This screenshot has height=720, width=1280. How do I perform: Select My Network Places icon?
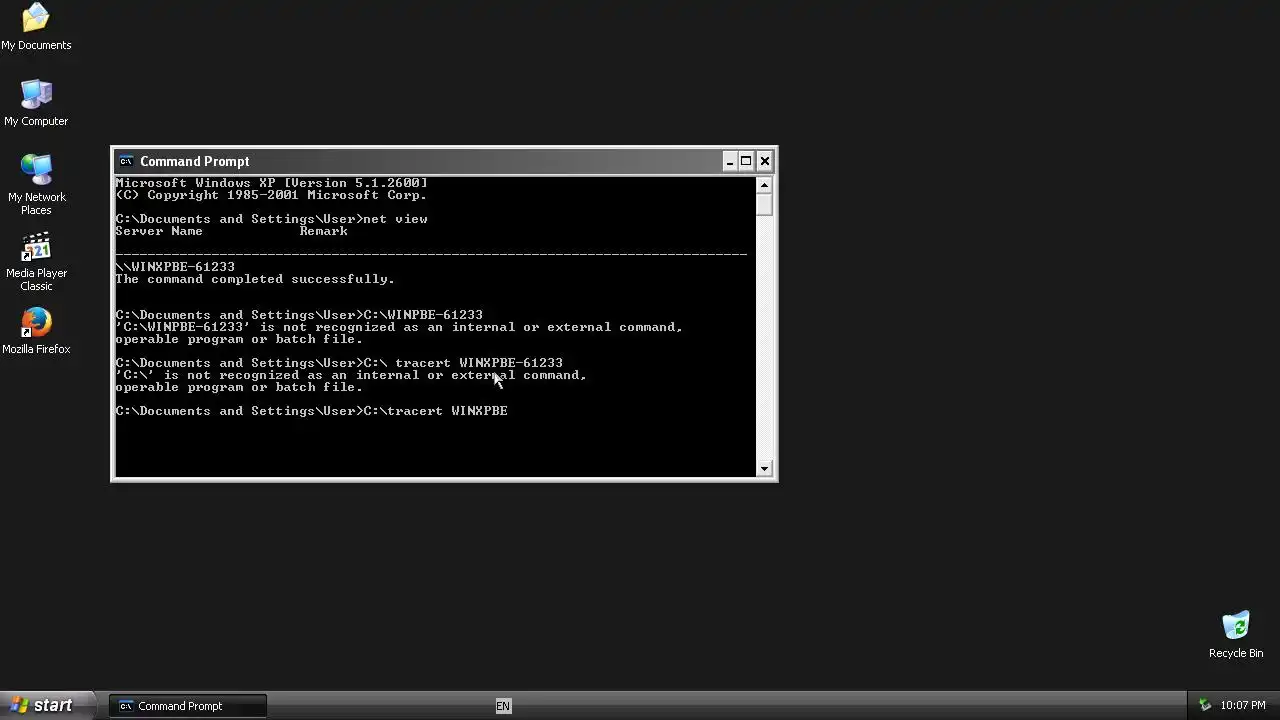pos(36,185)
